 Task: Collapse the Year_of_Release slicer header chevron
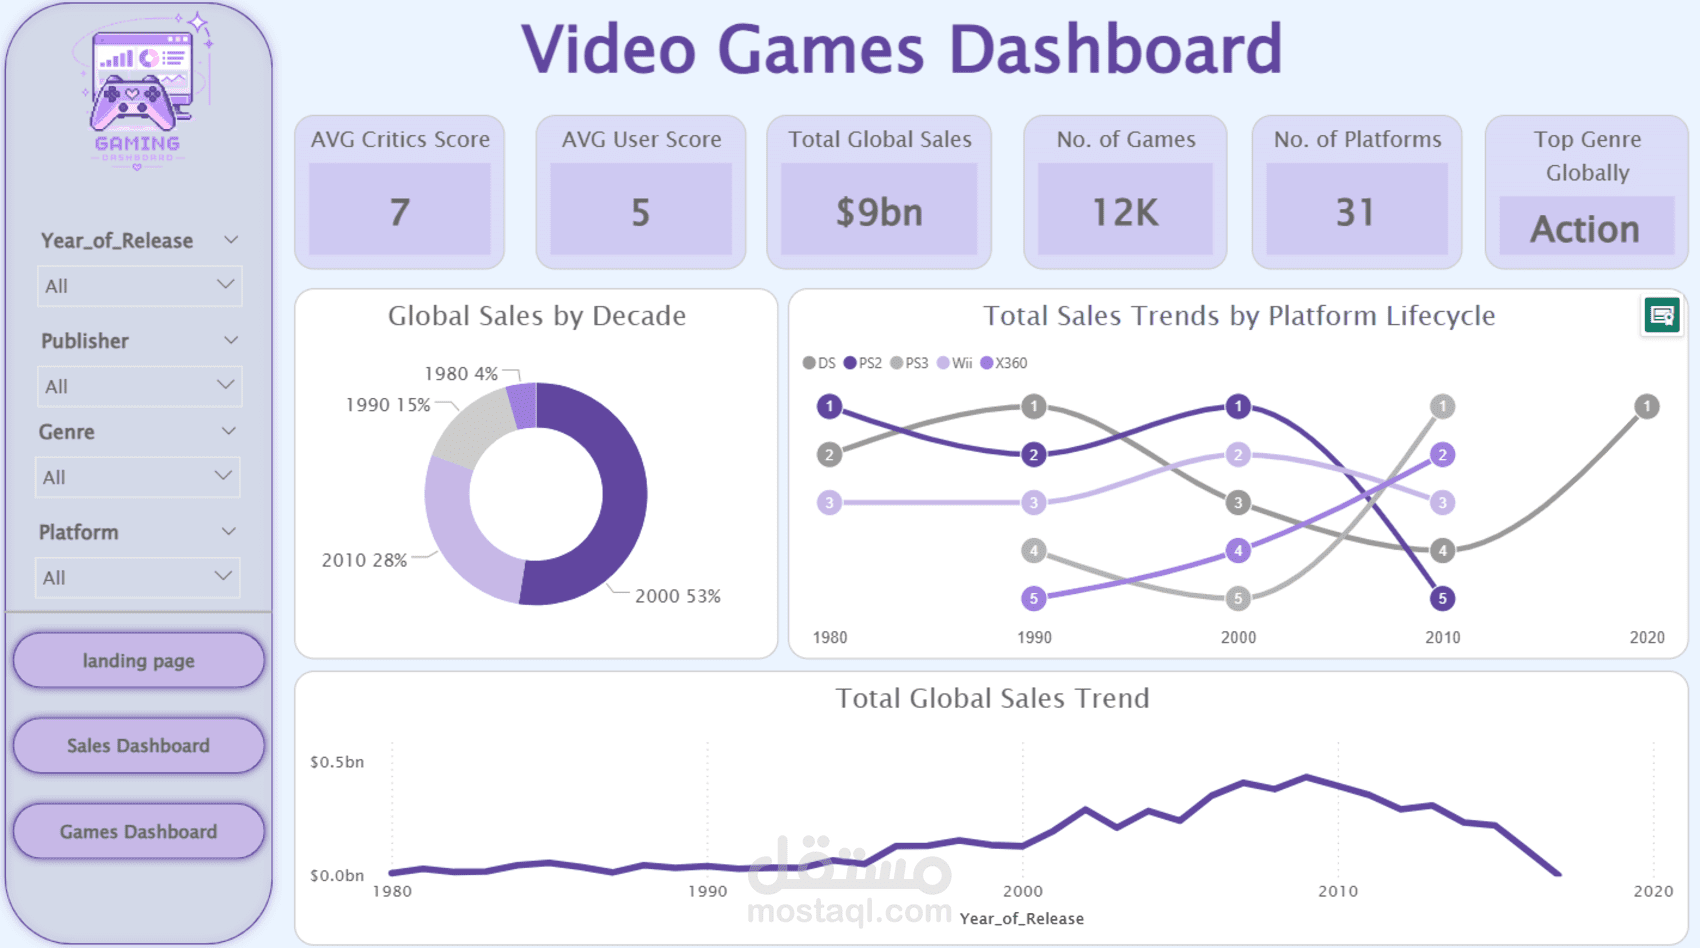231,240
